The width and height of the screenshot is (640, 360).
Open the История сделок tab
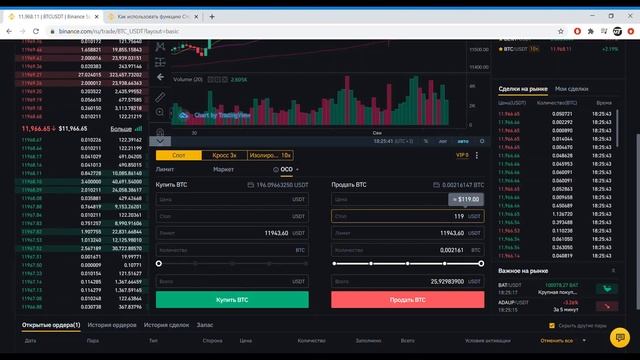[166, 325]
